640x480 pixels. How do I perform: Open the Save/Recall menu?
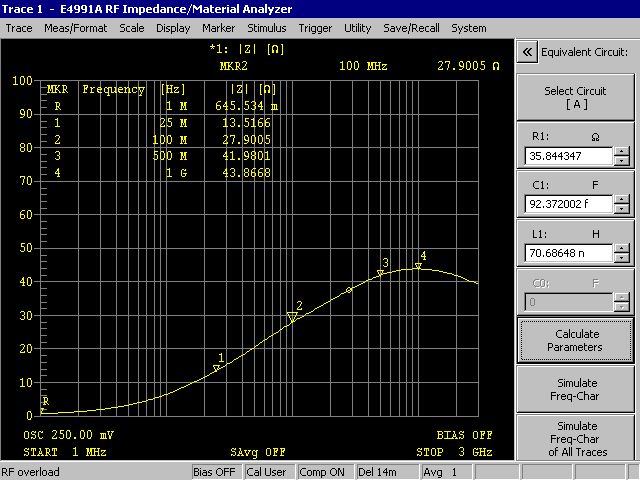click(408, 29)
